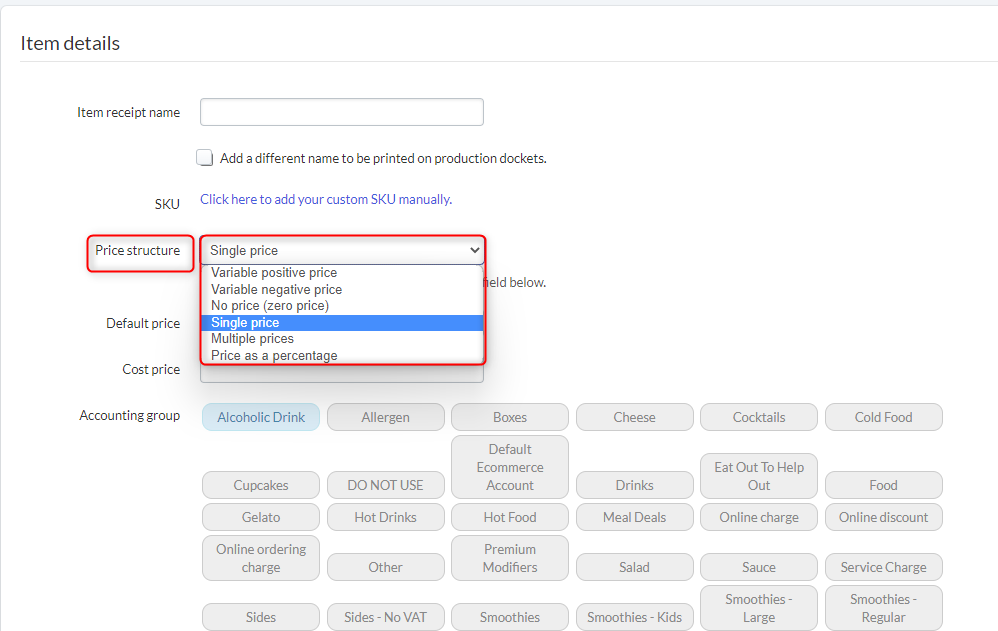Choose Price as a percentage option
998x631 pixels.
coord(274,356)
